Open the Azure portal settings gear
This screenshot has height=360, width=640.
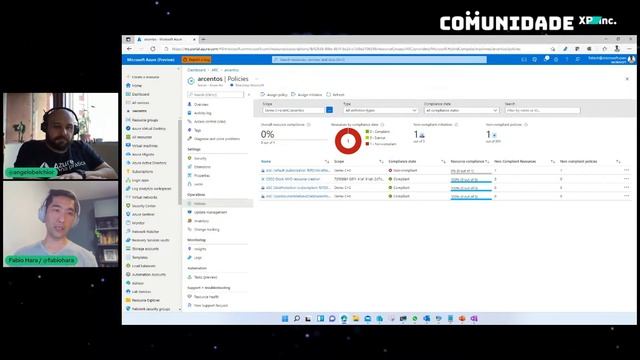point(556,60)
